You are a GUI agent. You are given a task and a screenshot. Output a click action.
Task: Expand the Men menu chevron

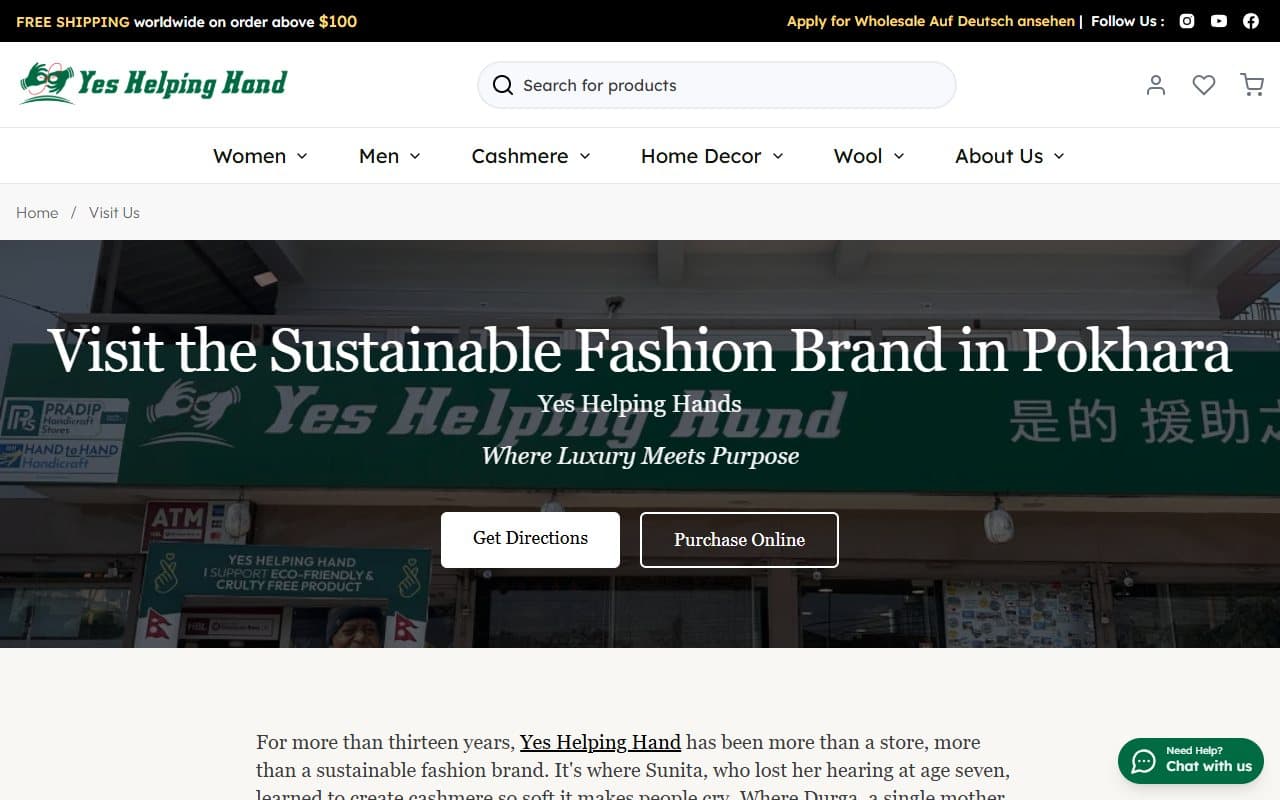[x=415, y=156]
